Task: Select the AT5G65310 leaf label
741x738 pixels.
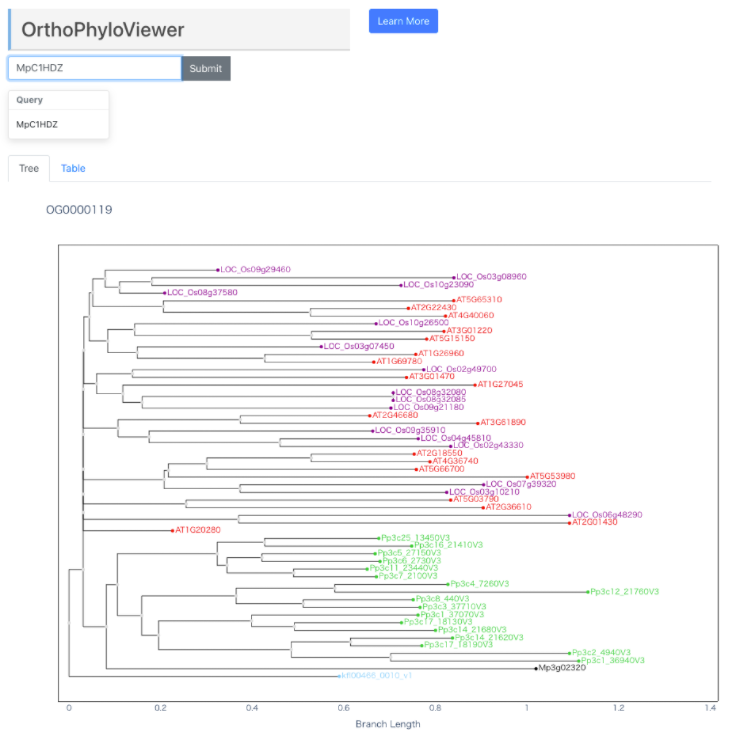Action: 480,300
